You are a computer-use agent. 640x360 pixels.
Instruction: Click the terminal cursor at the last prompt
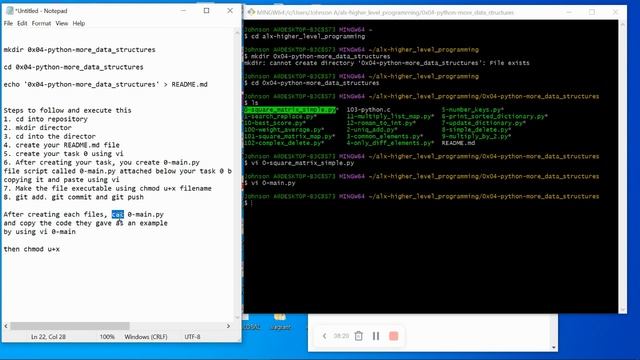pos(252,203)
